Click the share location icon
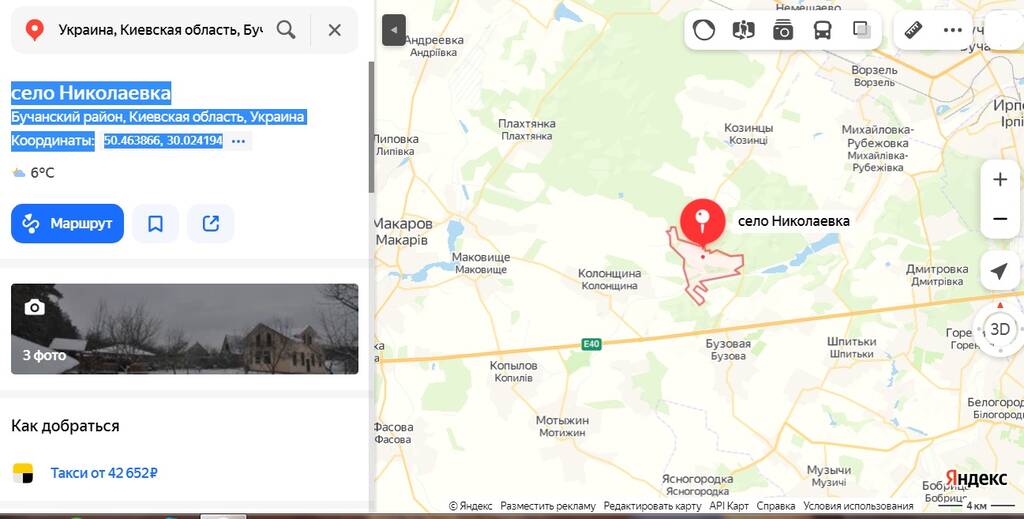This screenshot has width=1024, height=519. pyautogui.click(x=210, y=224)
